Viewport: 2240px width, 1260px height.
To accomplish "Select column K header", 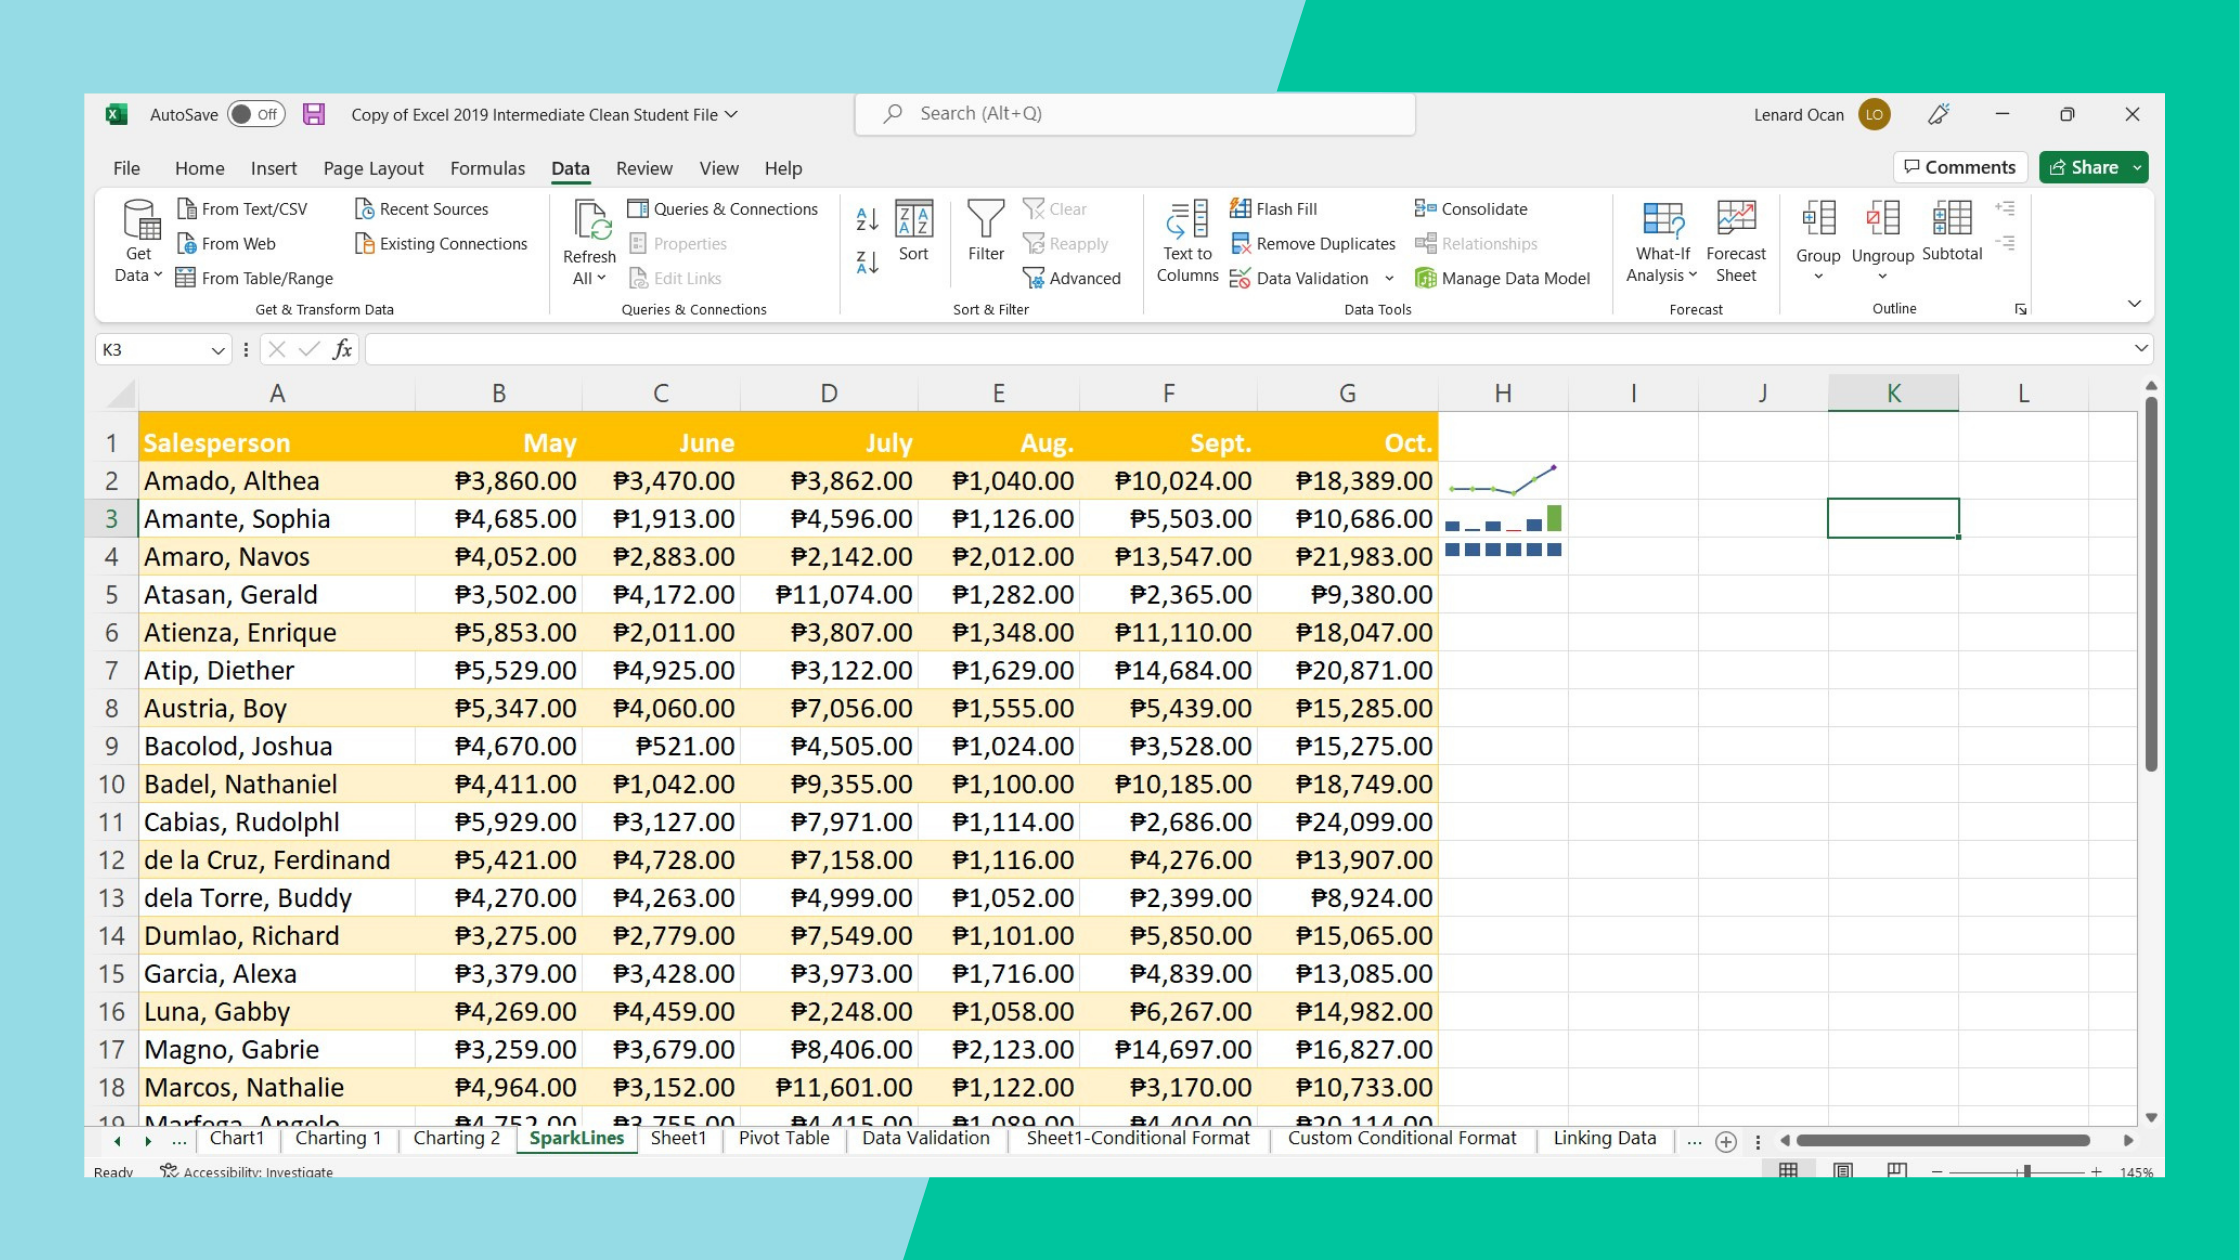I will (x=1893, y=393).
